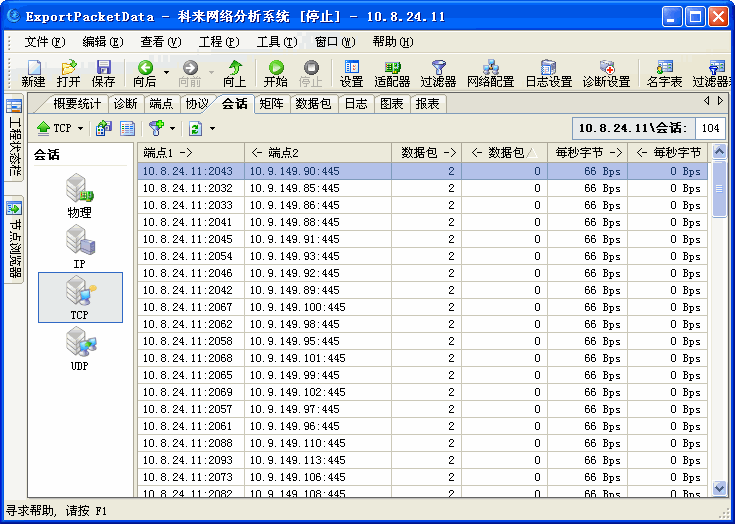Select UDP conversation type in sidebar
Viewport: 735px width, 524px height.
pos(80,349)
